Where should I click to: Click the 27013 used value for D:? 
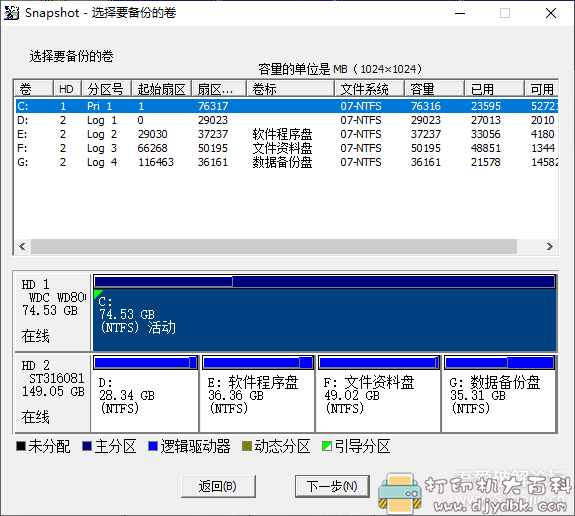pyautogui.click(x=486, y=120)
